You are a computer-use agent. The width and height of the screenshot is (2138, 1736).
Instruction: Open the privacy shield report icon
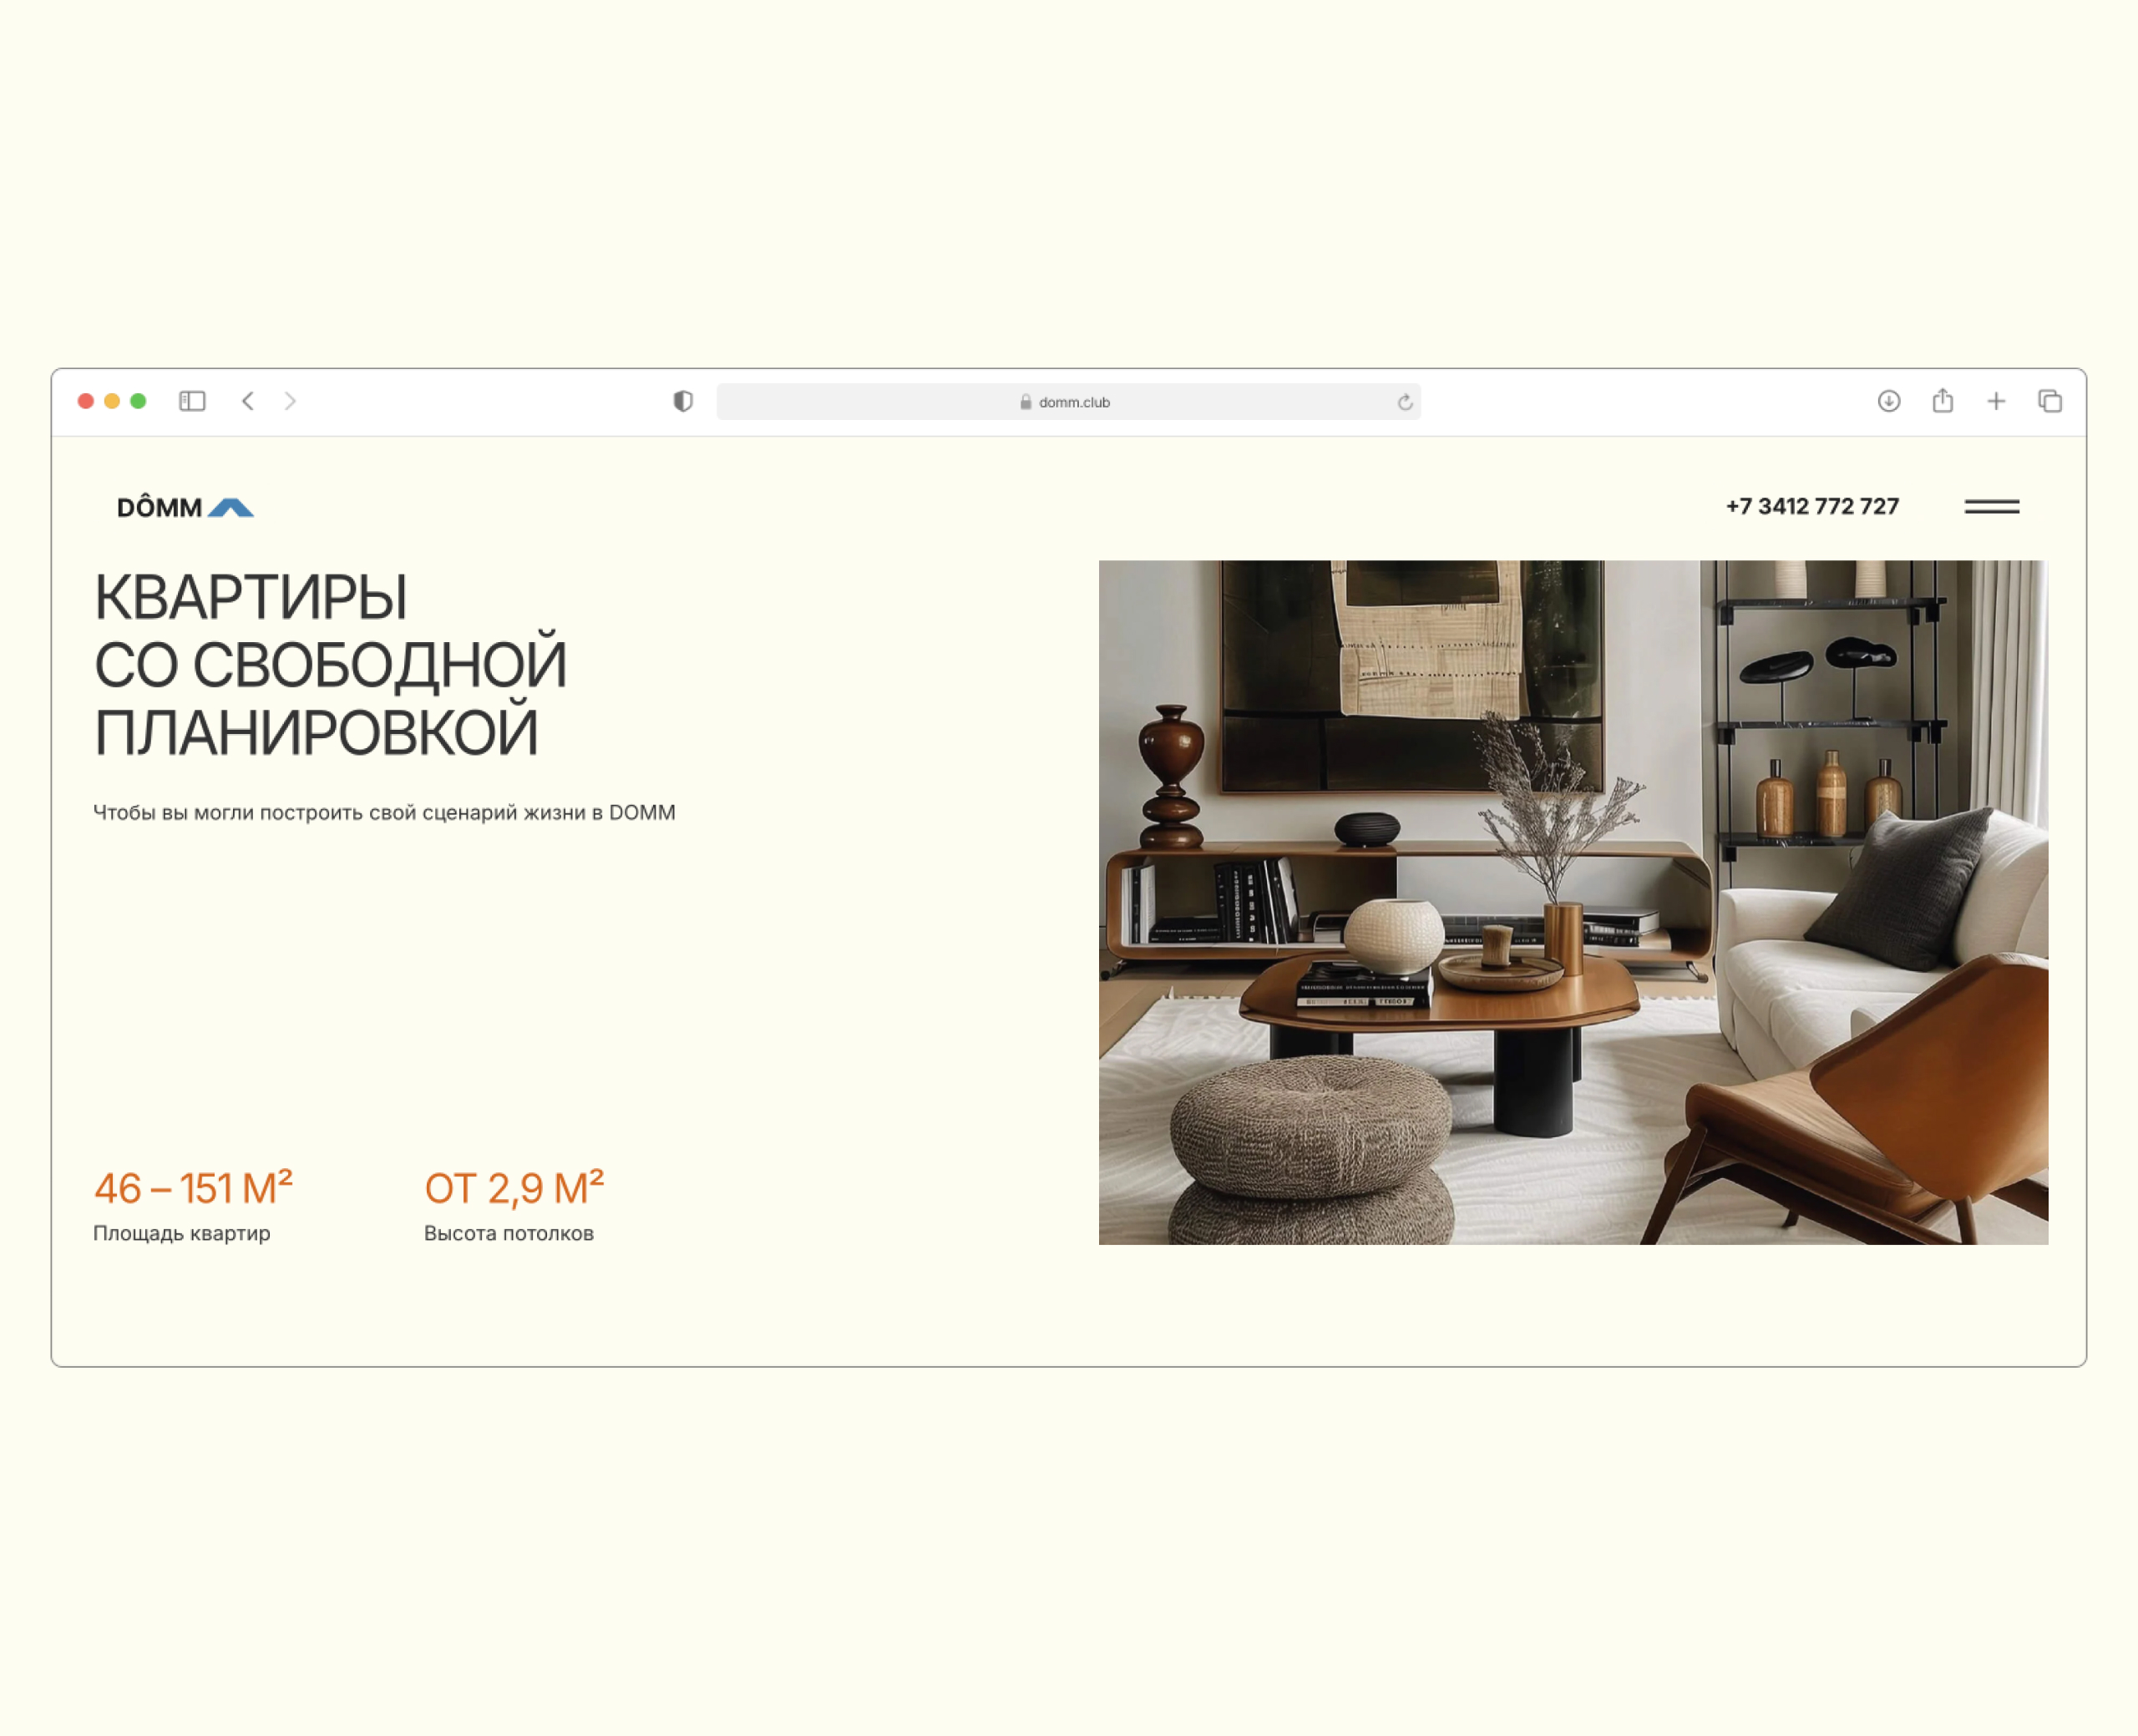click(x=683, y=401)
